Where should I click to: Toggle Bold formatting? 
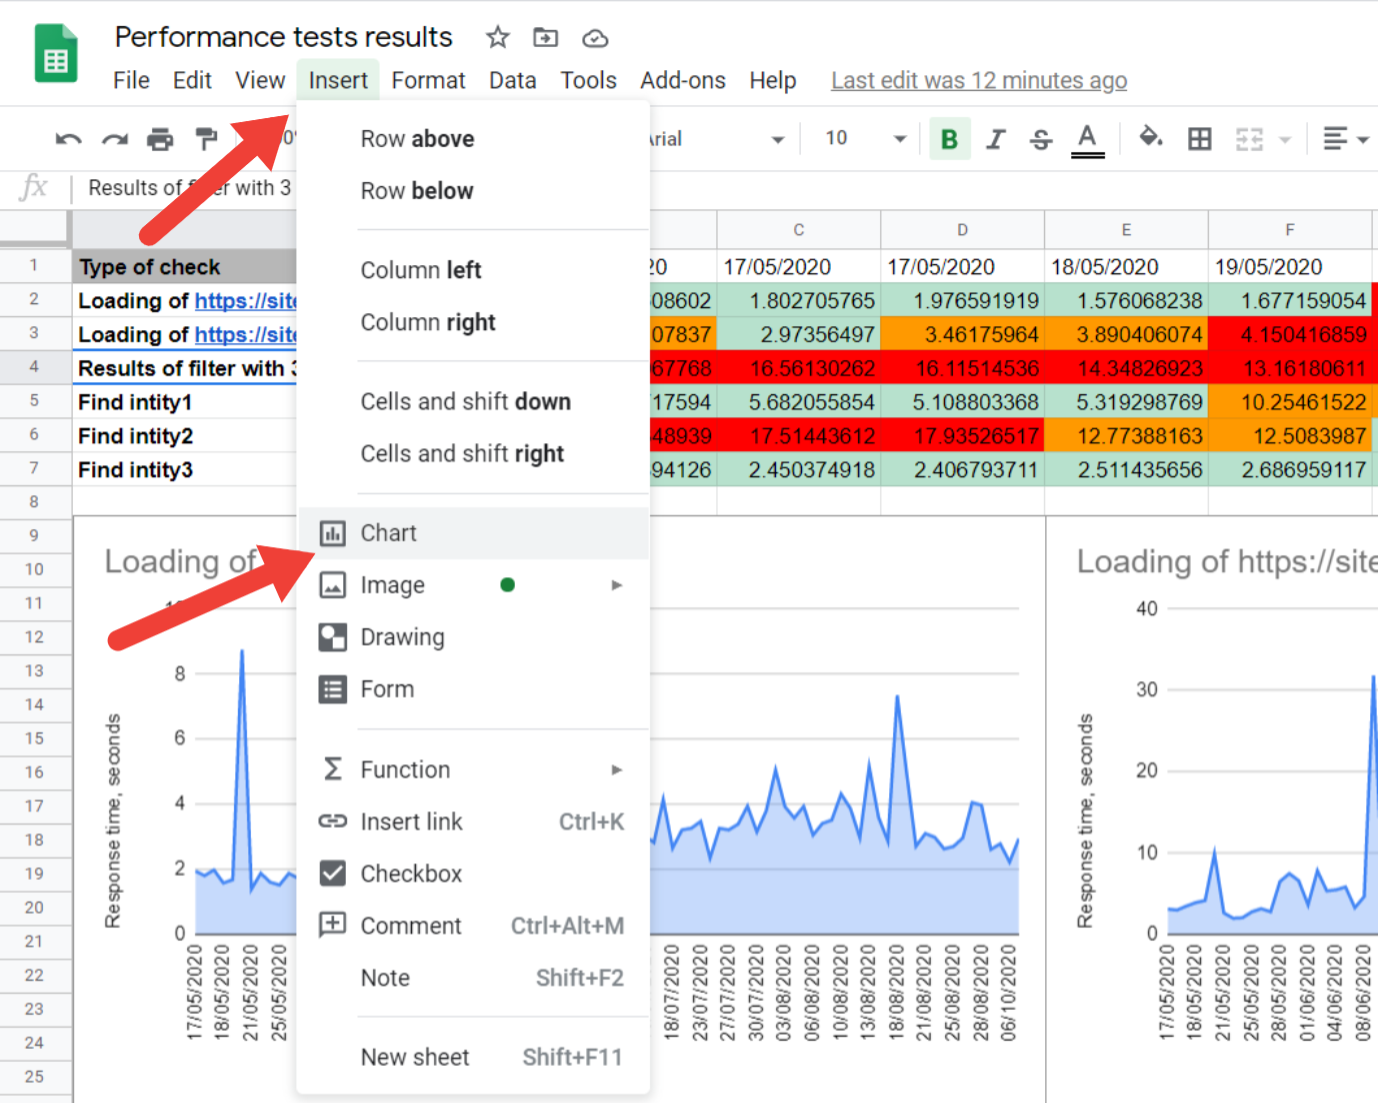948,139
